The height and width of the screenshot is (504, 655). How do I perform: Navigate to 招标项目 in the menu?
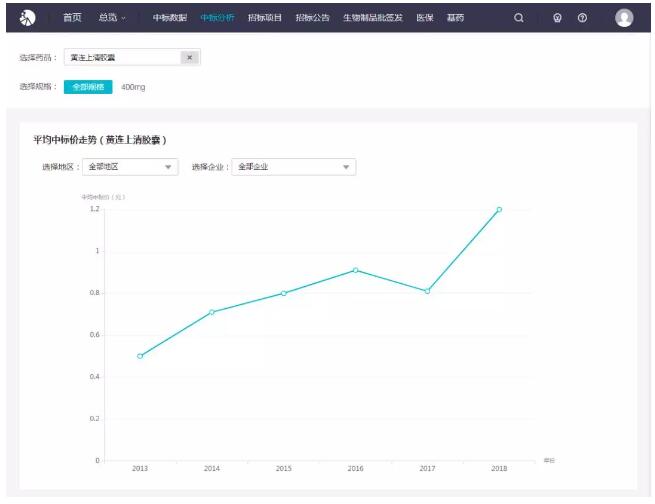point(265,18)
